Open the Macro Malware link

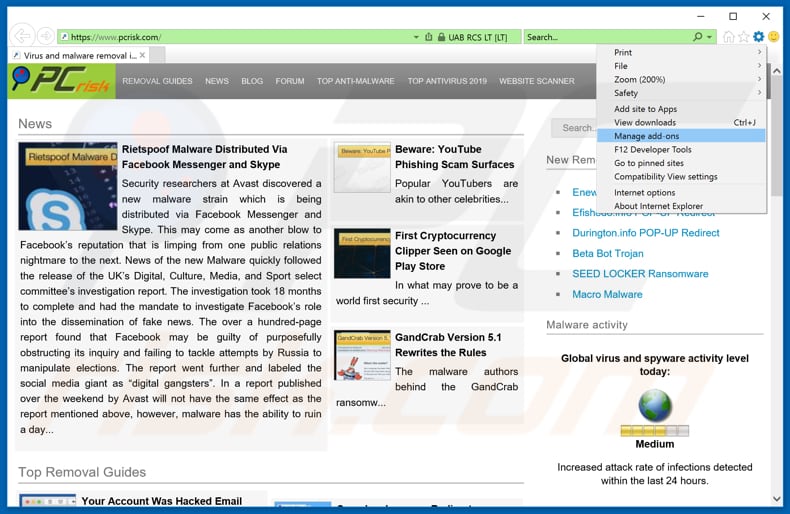pos(607,294)
